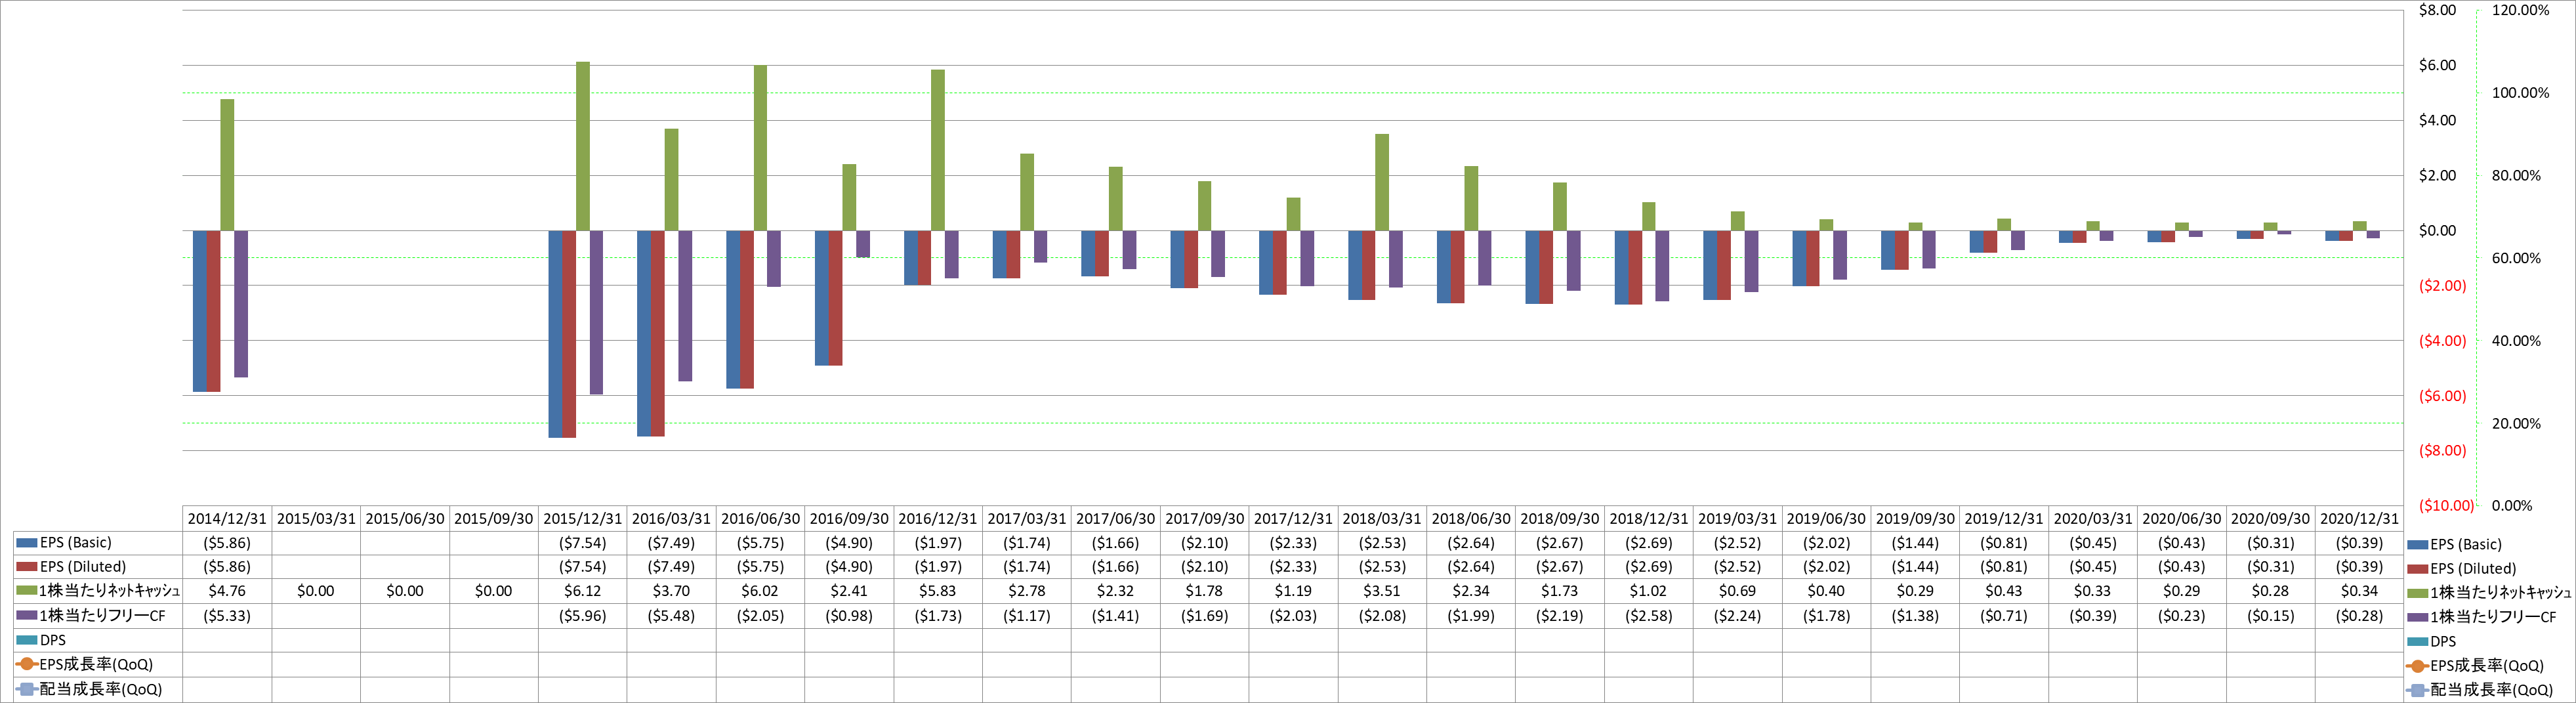Select the green net cash bar for 2015/12/31

click(x=582, y=146)
